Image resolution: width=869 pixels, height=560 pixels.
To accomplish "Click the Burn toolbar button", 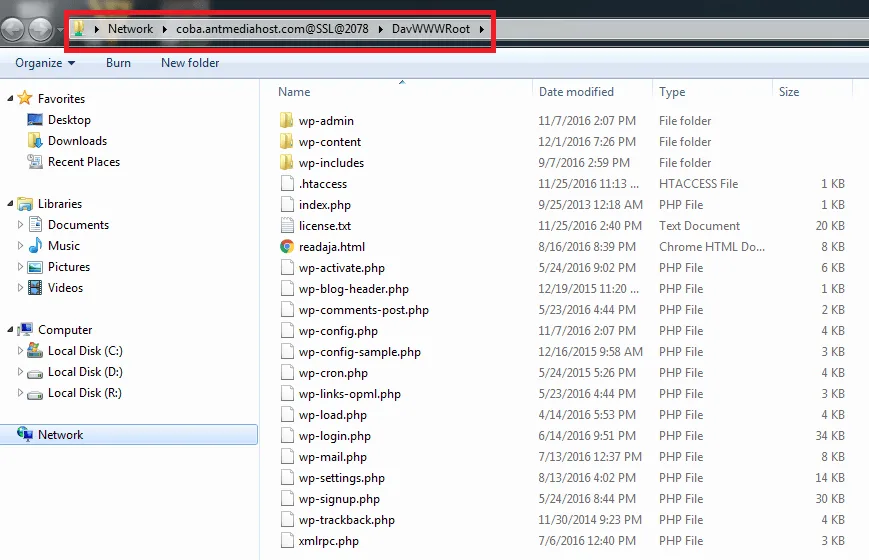I will click(x=118, y=63).
